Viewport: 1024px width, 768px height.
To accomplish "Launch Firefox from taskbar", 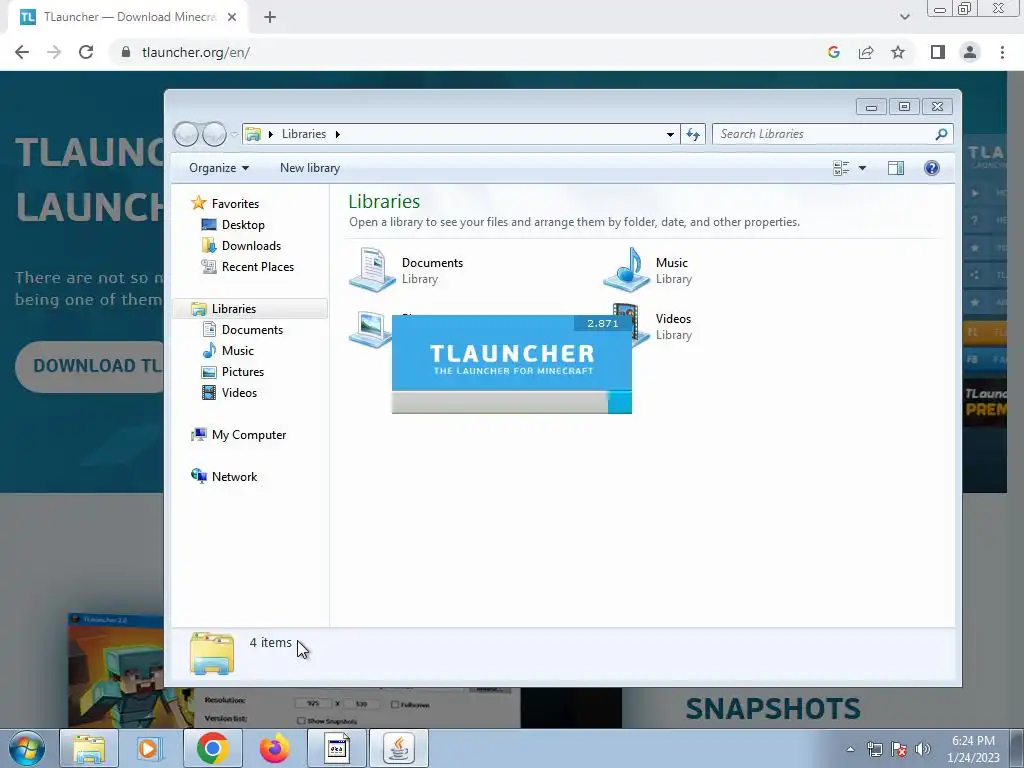I will pos(275,748).
